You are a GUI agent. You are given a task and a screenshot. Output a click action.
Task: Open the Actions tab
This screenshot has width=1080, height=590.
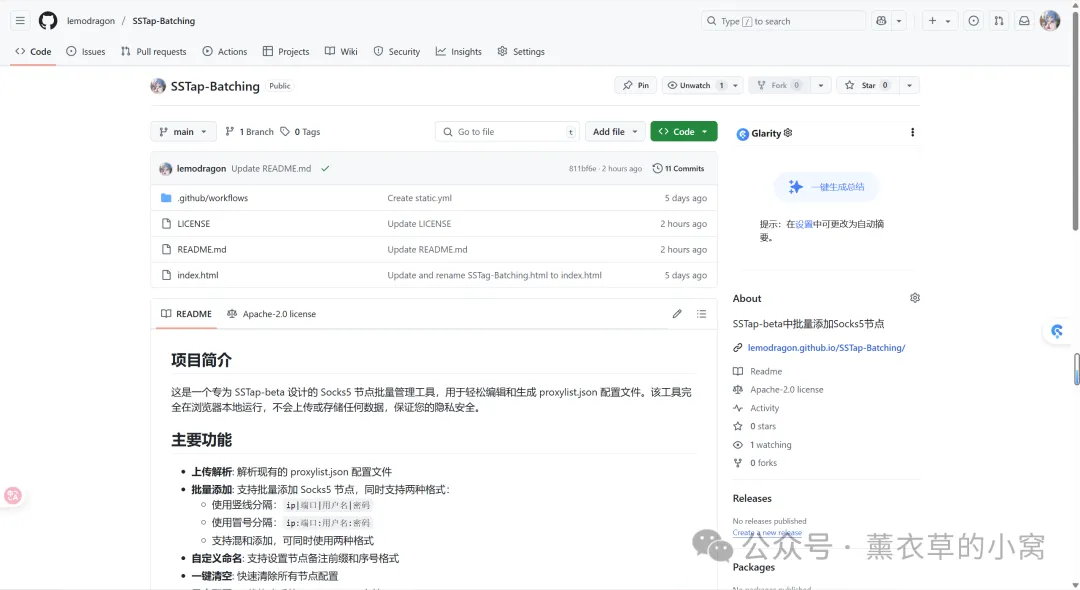(225, 51)
